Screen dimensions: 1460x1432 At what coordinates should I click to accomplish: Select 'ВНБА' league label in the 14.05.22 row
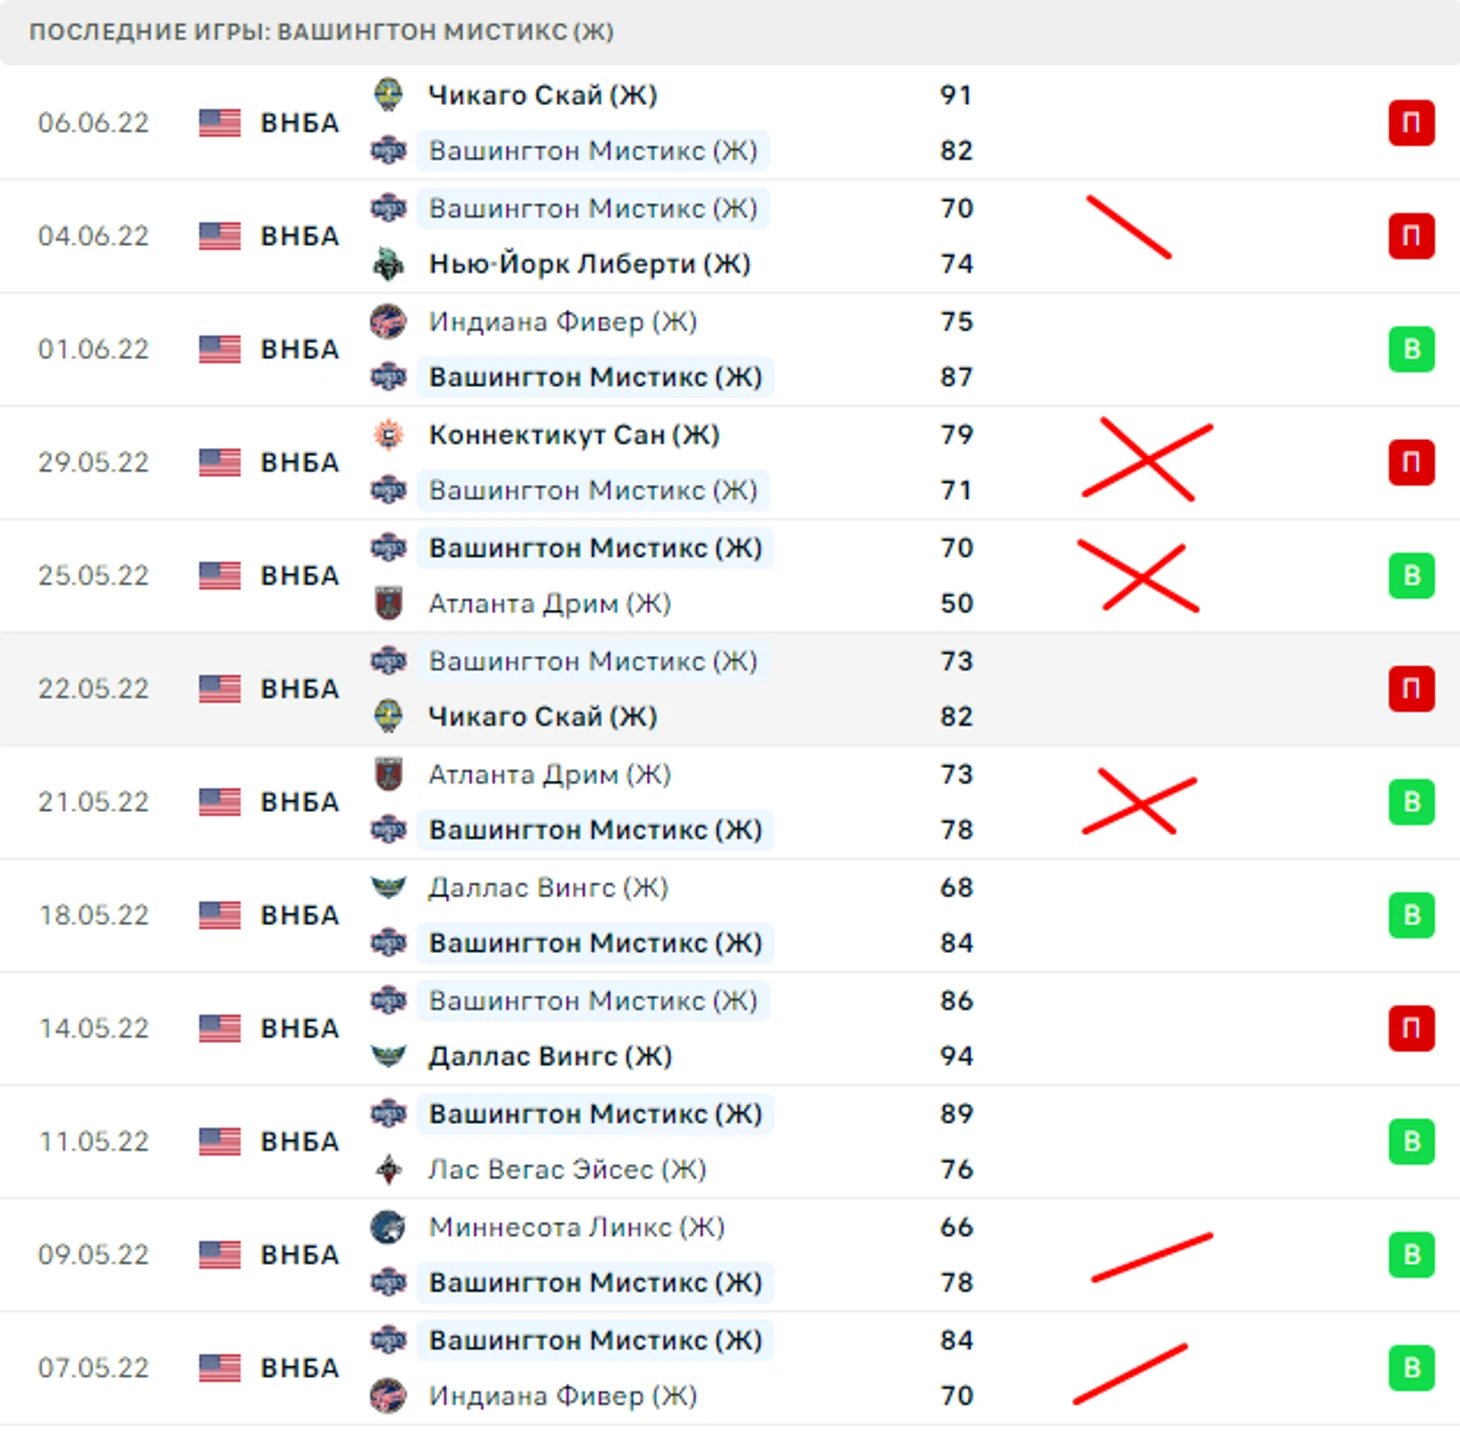300,1028
